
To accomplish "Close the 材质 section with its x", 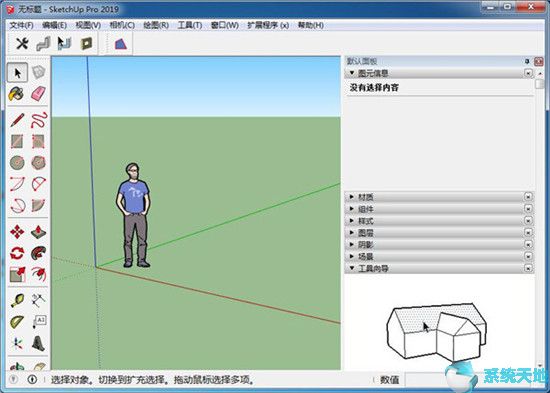I will pos(528,197).
